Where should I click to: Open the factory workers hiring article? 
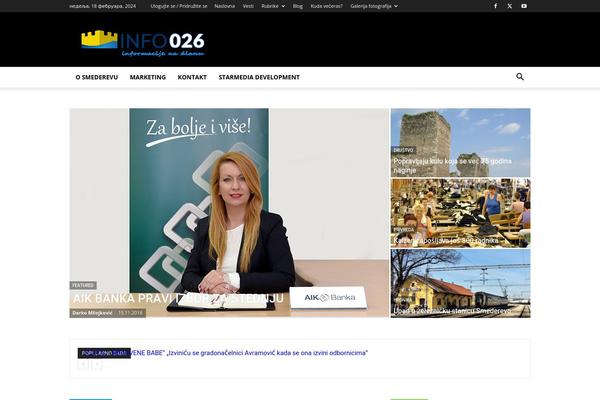click(x=446, y=240)
